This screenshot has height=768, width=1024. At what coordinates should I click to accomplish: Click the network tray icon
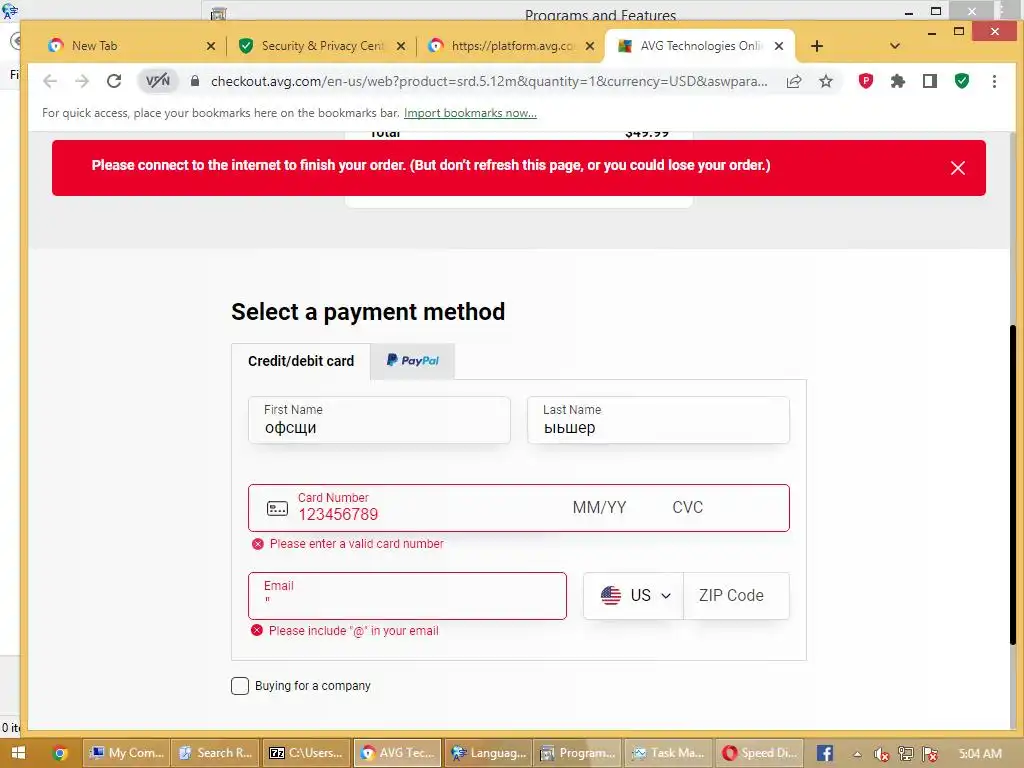pyautogui.click(x=906, y=754)
